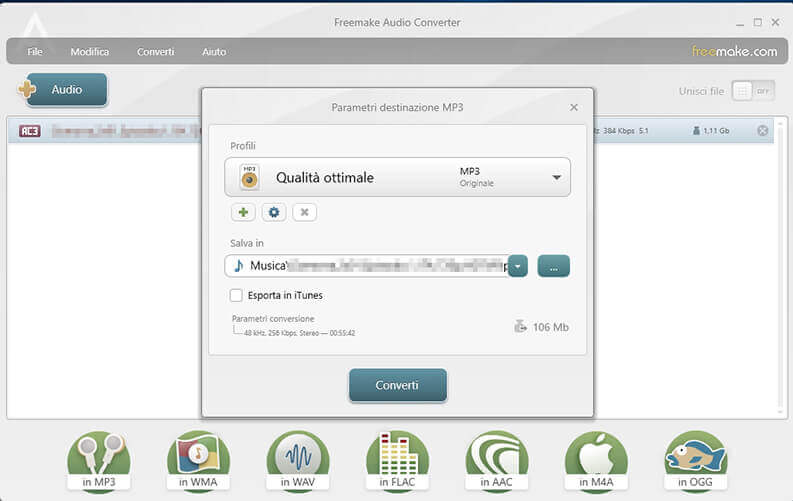
Task: Choose the in M4A format icon
Action: click(596, 461)
